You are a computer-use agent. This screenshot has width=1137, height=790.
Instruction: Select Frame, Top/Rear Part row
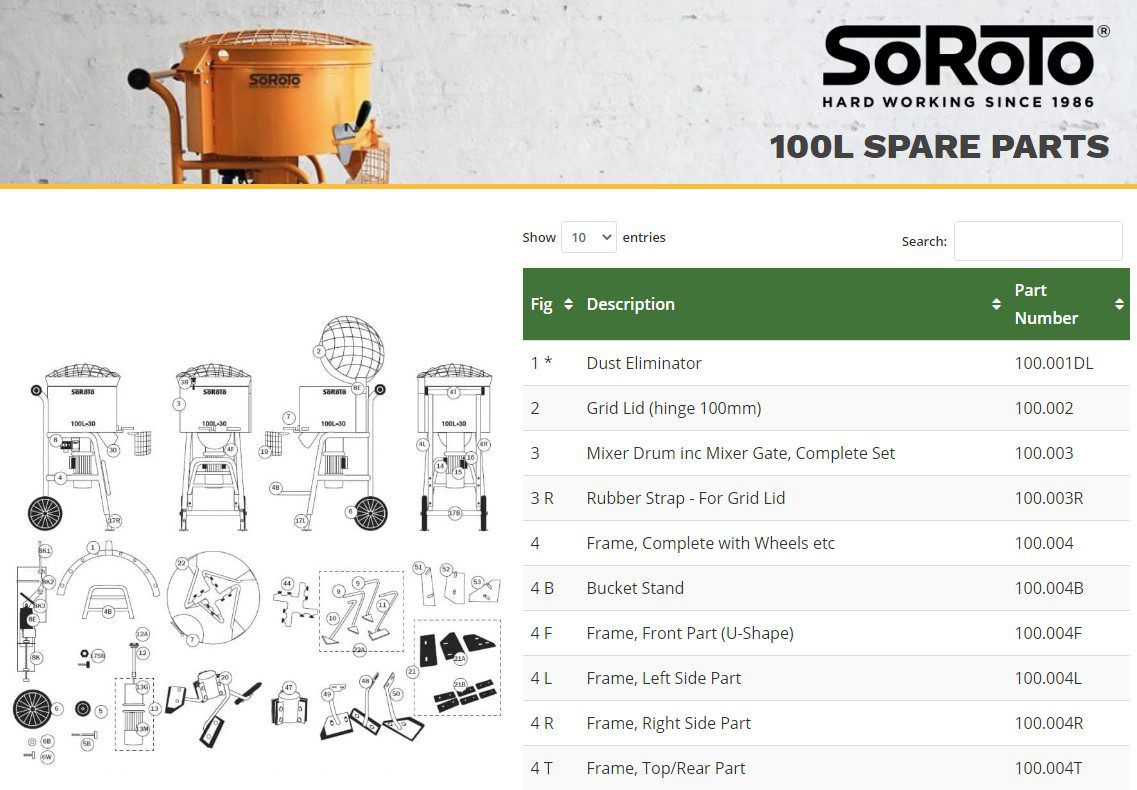point(826,768)
